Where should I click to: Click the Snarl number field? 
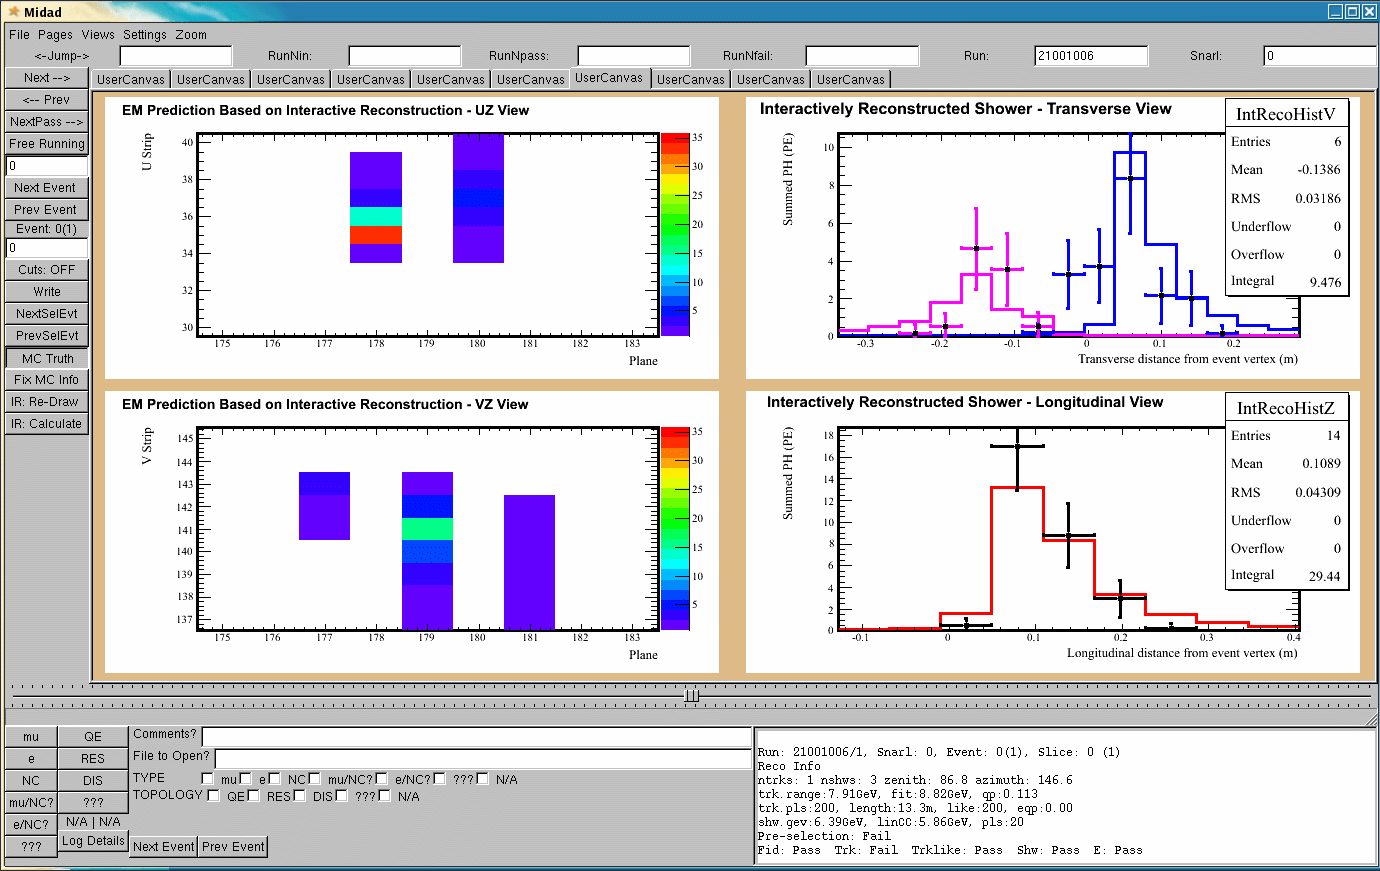1320,56
